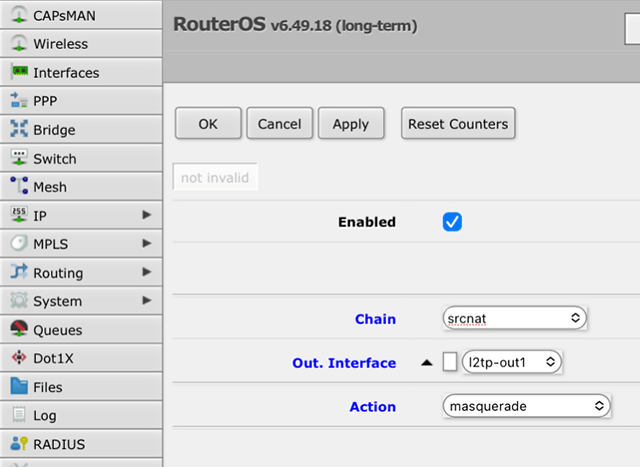Click the System gear icon
Image resolution: width=640 pixels, height=467 pixels.
point(19,300)
